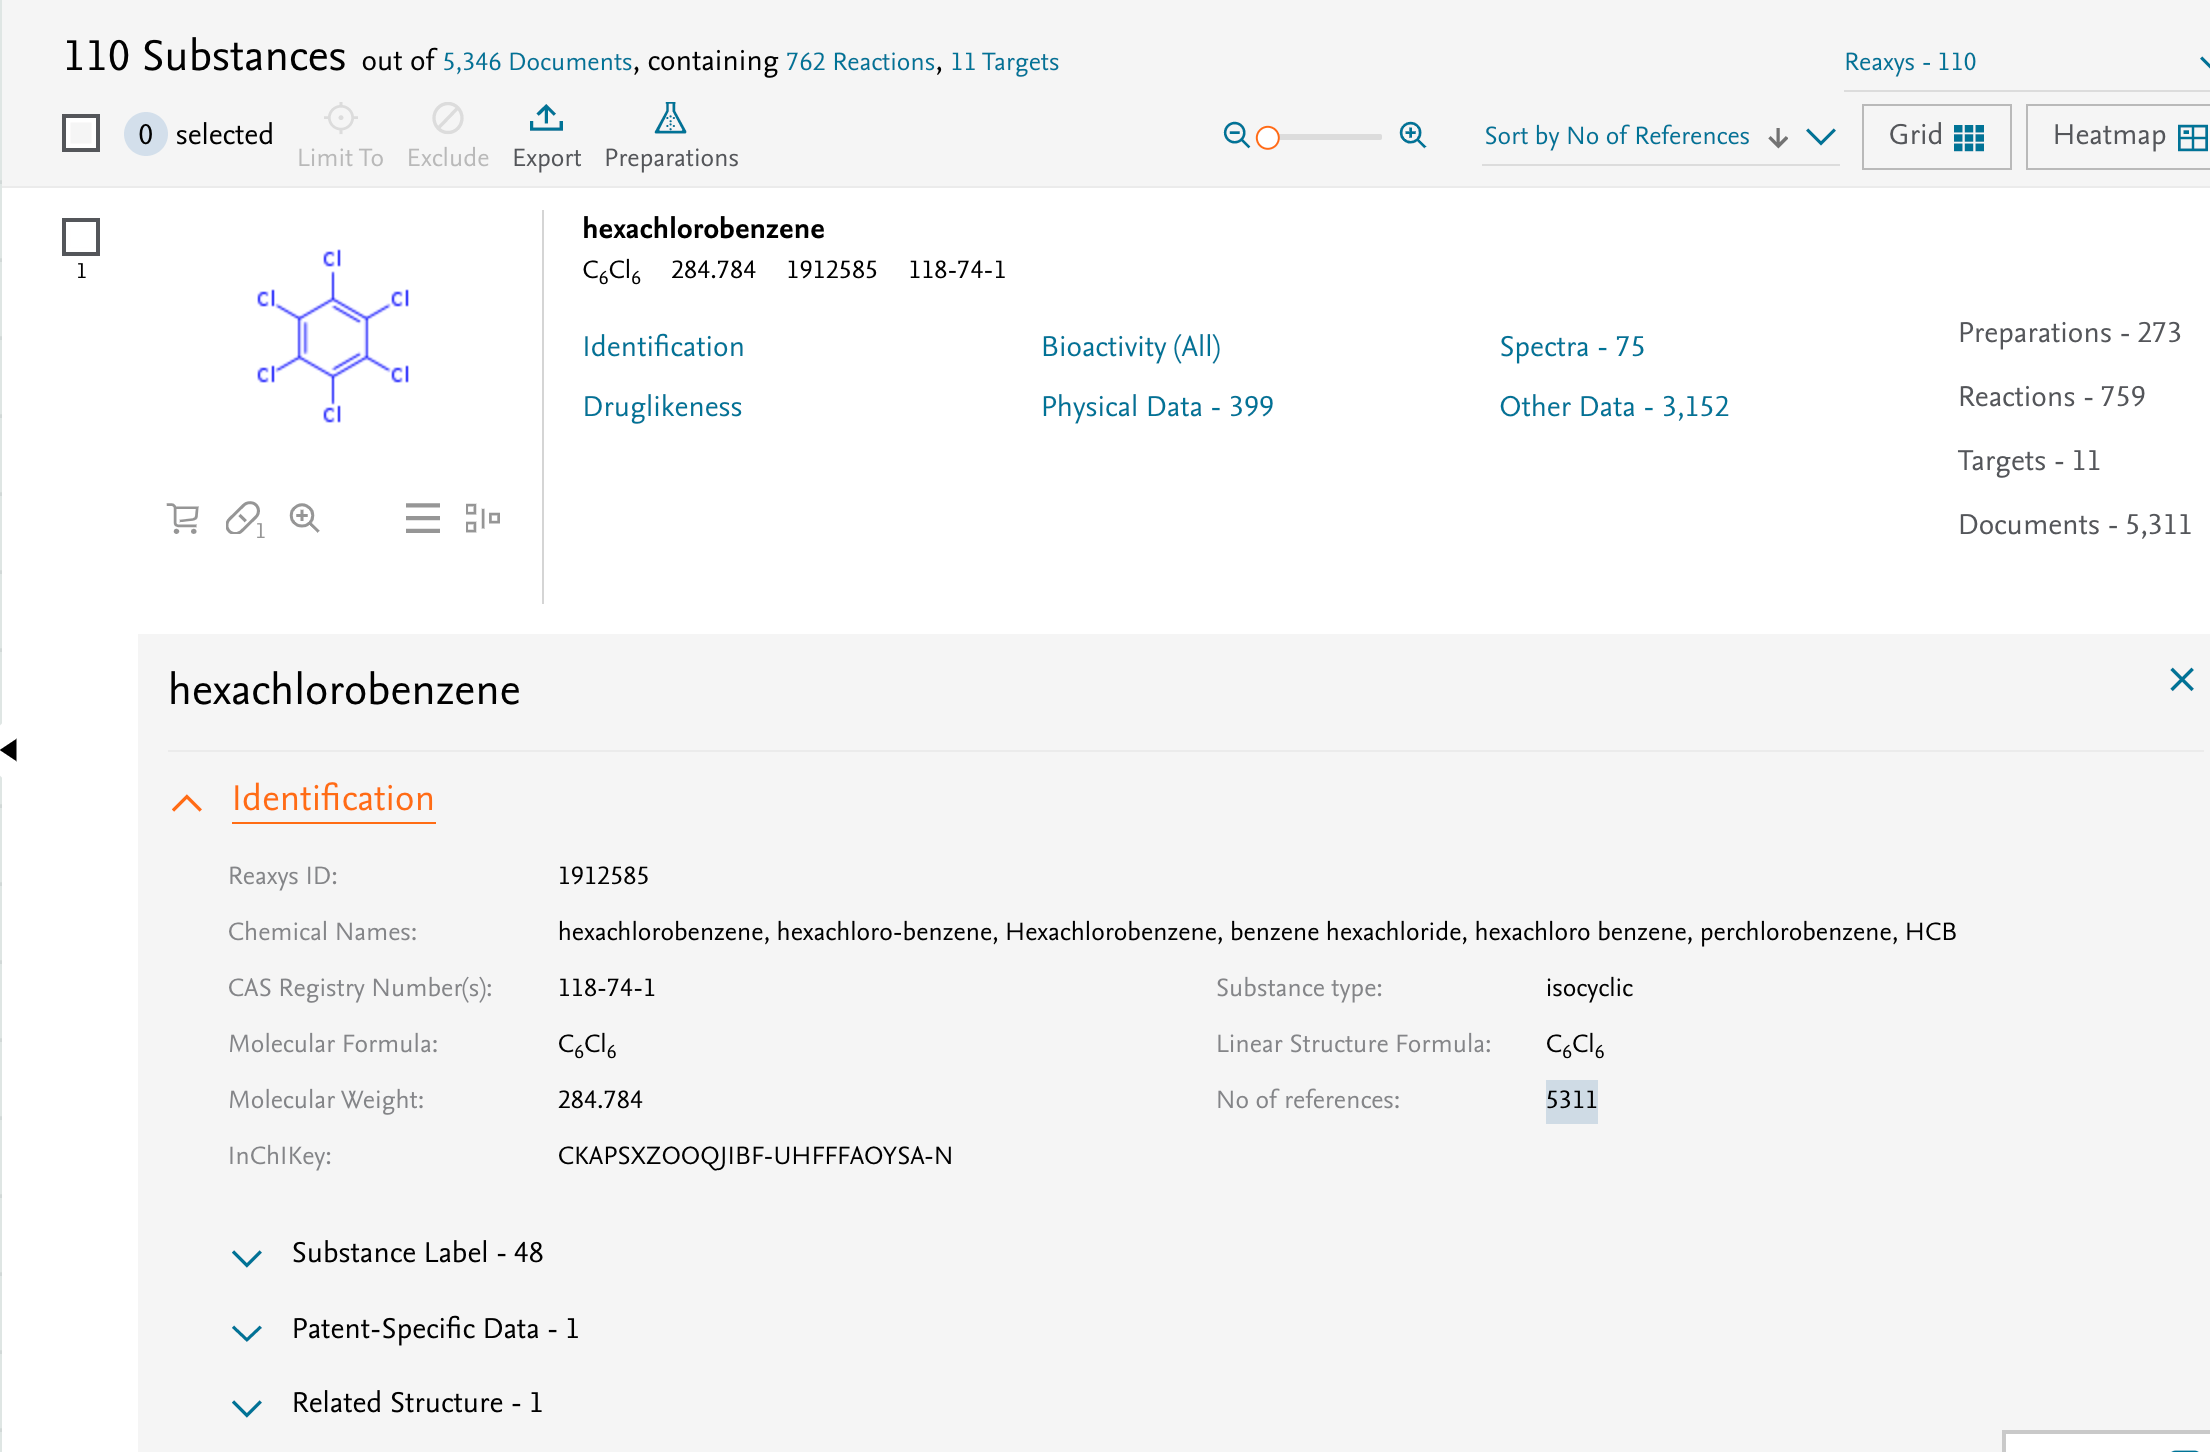The width and height of the screenshot is (2210, 1452).
Task: Click the three-line list view icon
Action: (x=423, y=518)
